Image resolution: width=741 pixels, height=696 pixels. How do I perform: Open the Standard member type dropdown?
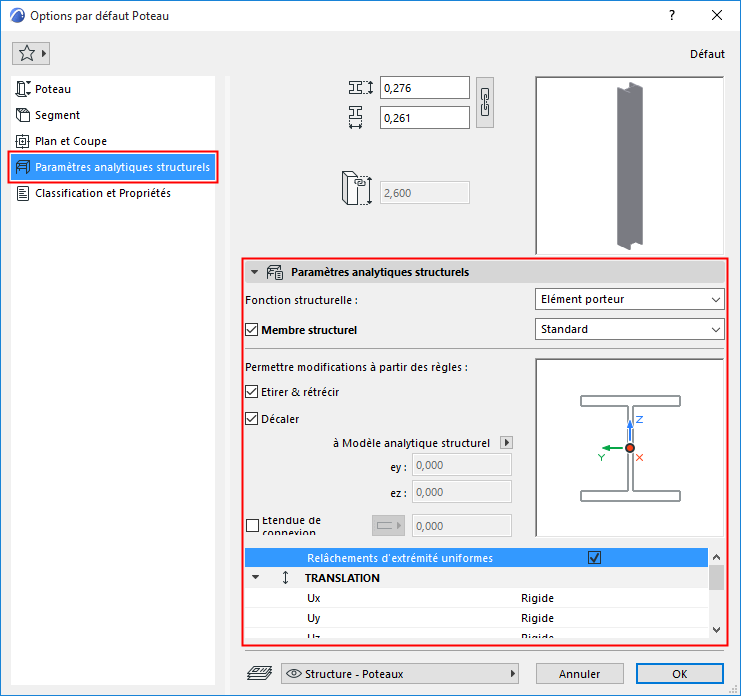pos(629,329)
